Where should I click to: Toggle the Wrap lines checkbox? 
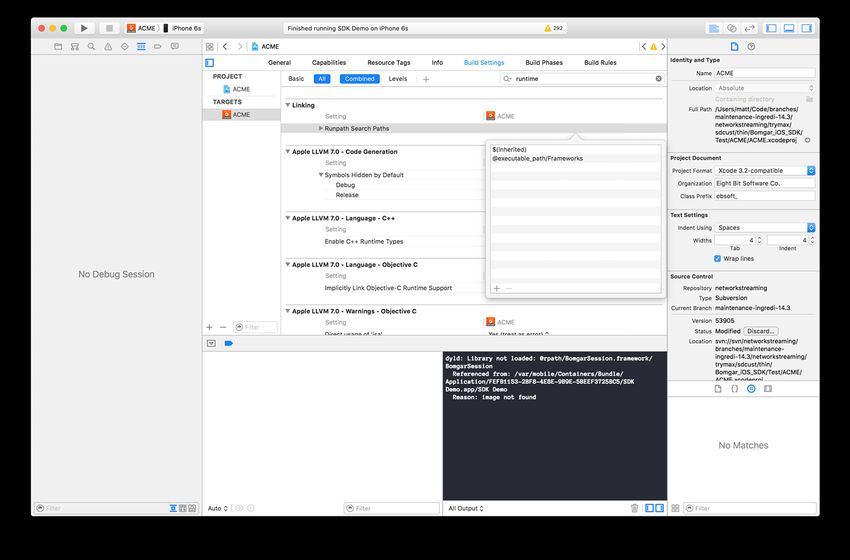(x=718, y=259)
